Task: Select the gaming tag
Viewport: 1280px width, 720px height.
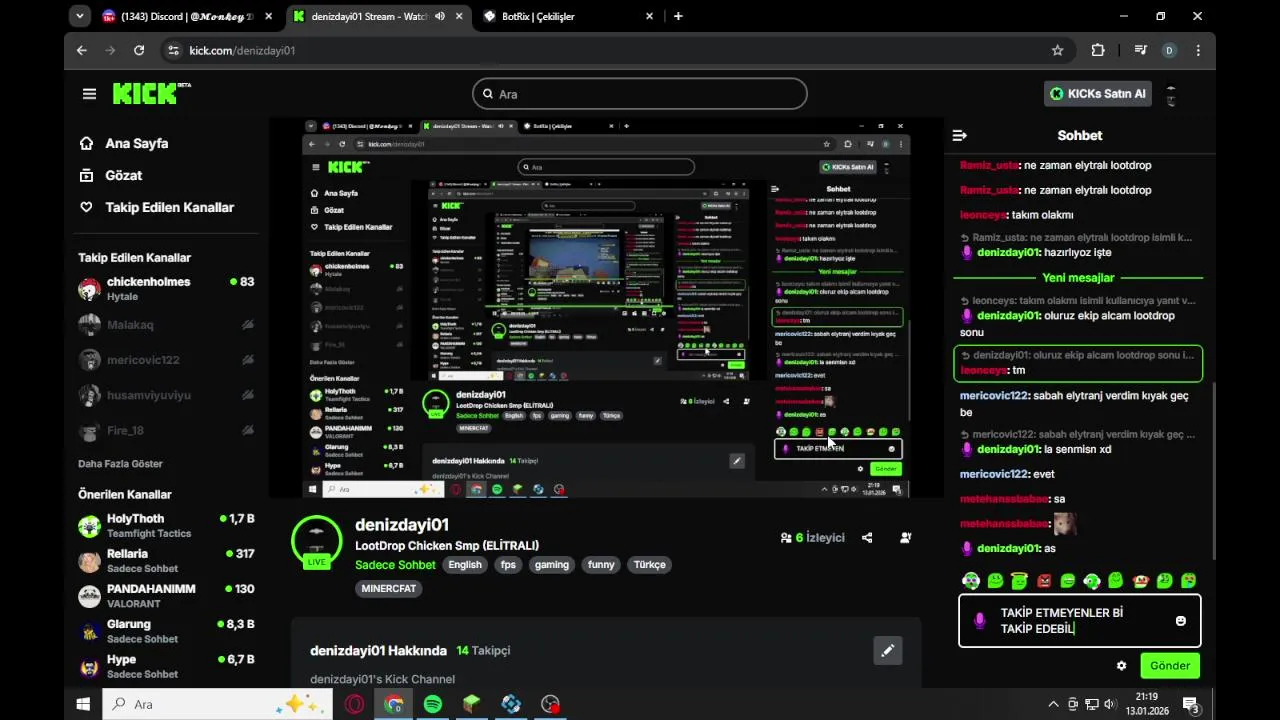Action: [551, 565]
